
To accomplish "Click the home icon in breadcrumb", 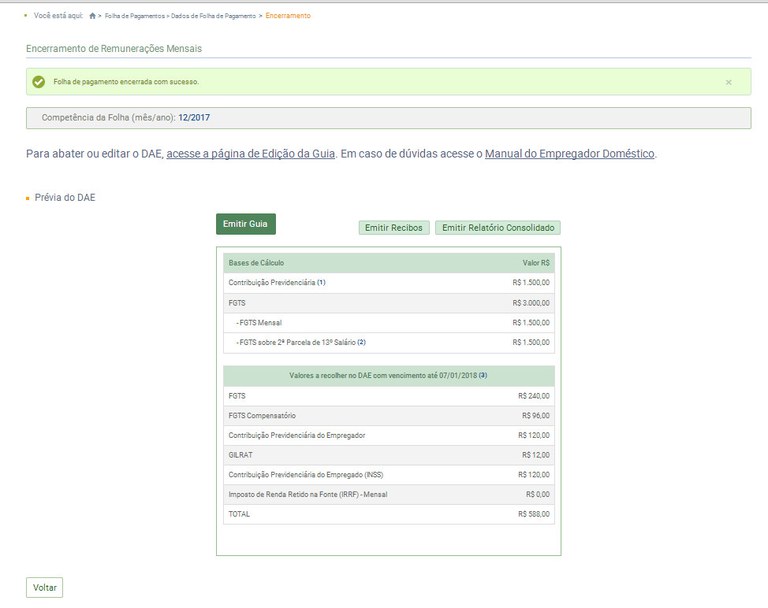I will click(93, 16).
